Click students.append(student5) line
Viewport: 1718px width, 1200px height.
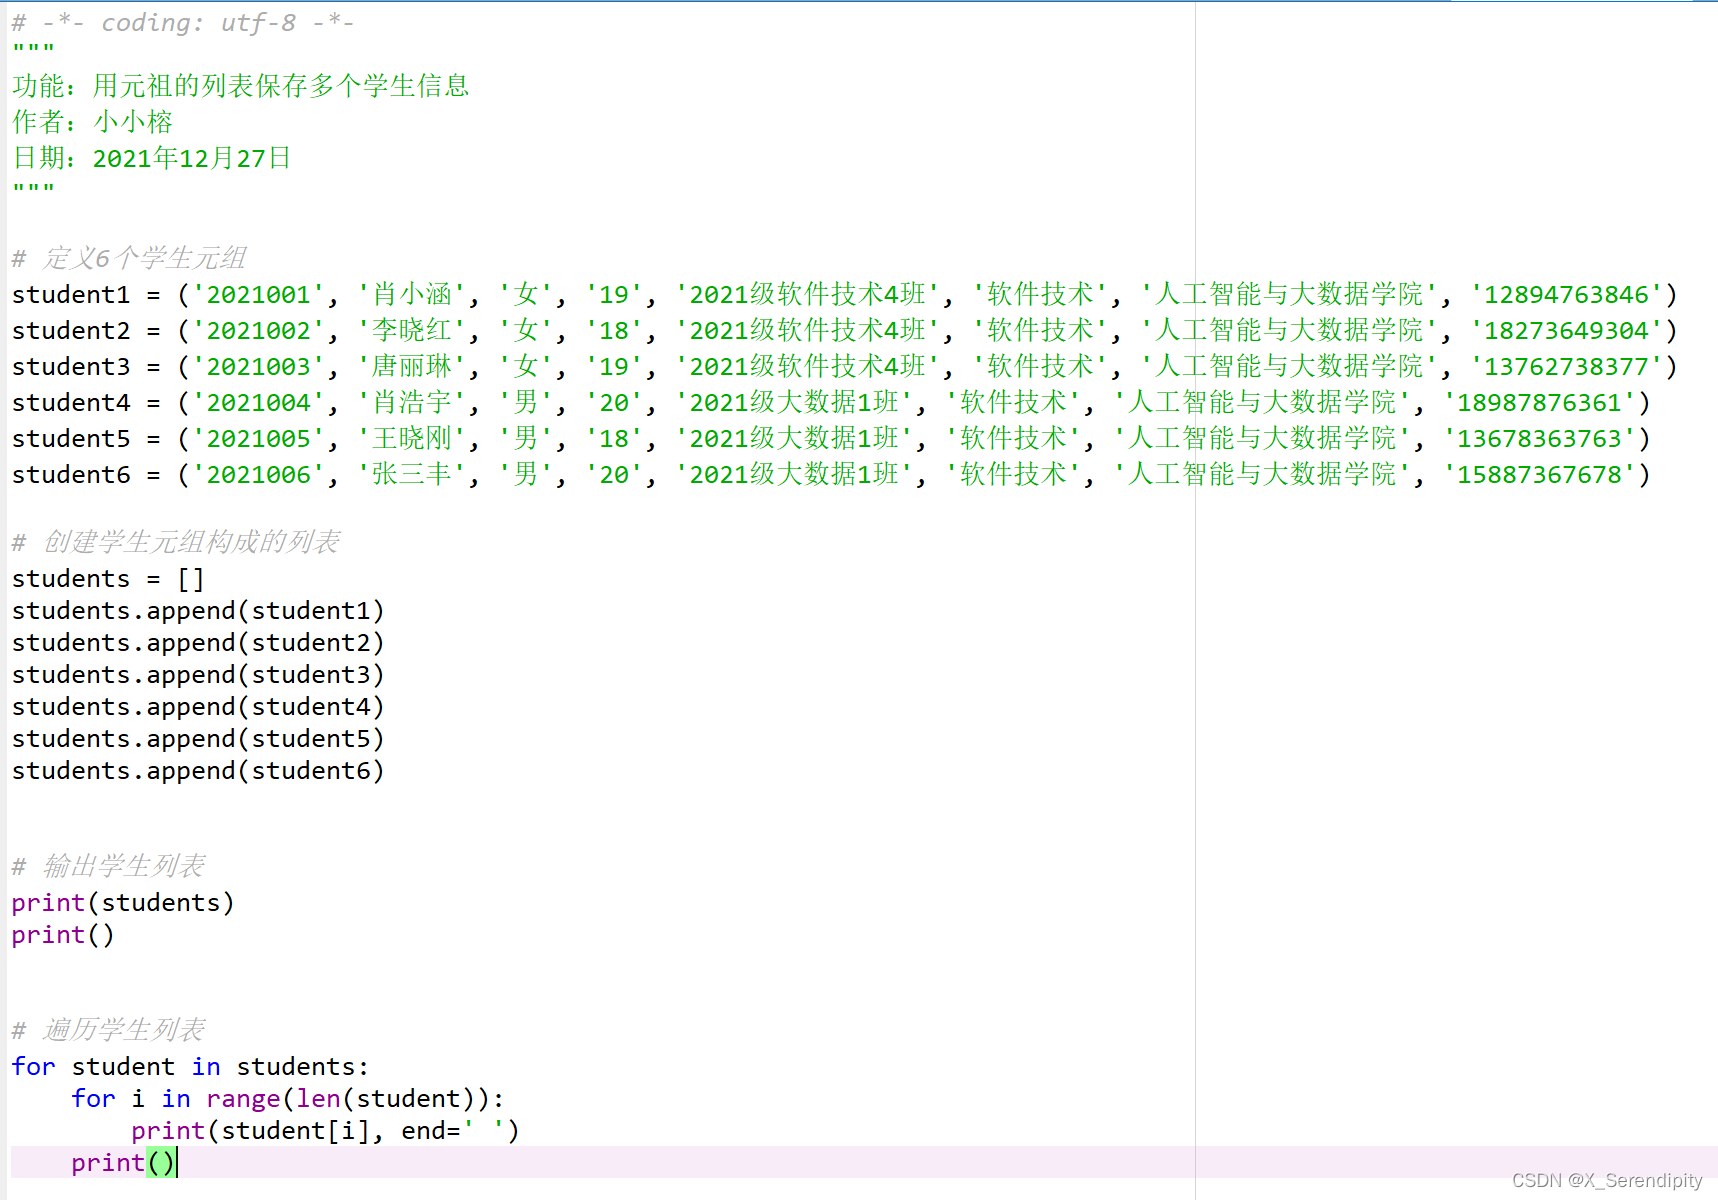click(198, 738)
